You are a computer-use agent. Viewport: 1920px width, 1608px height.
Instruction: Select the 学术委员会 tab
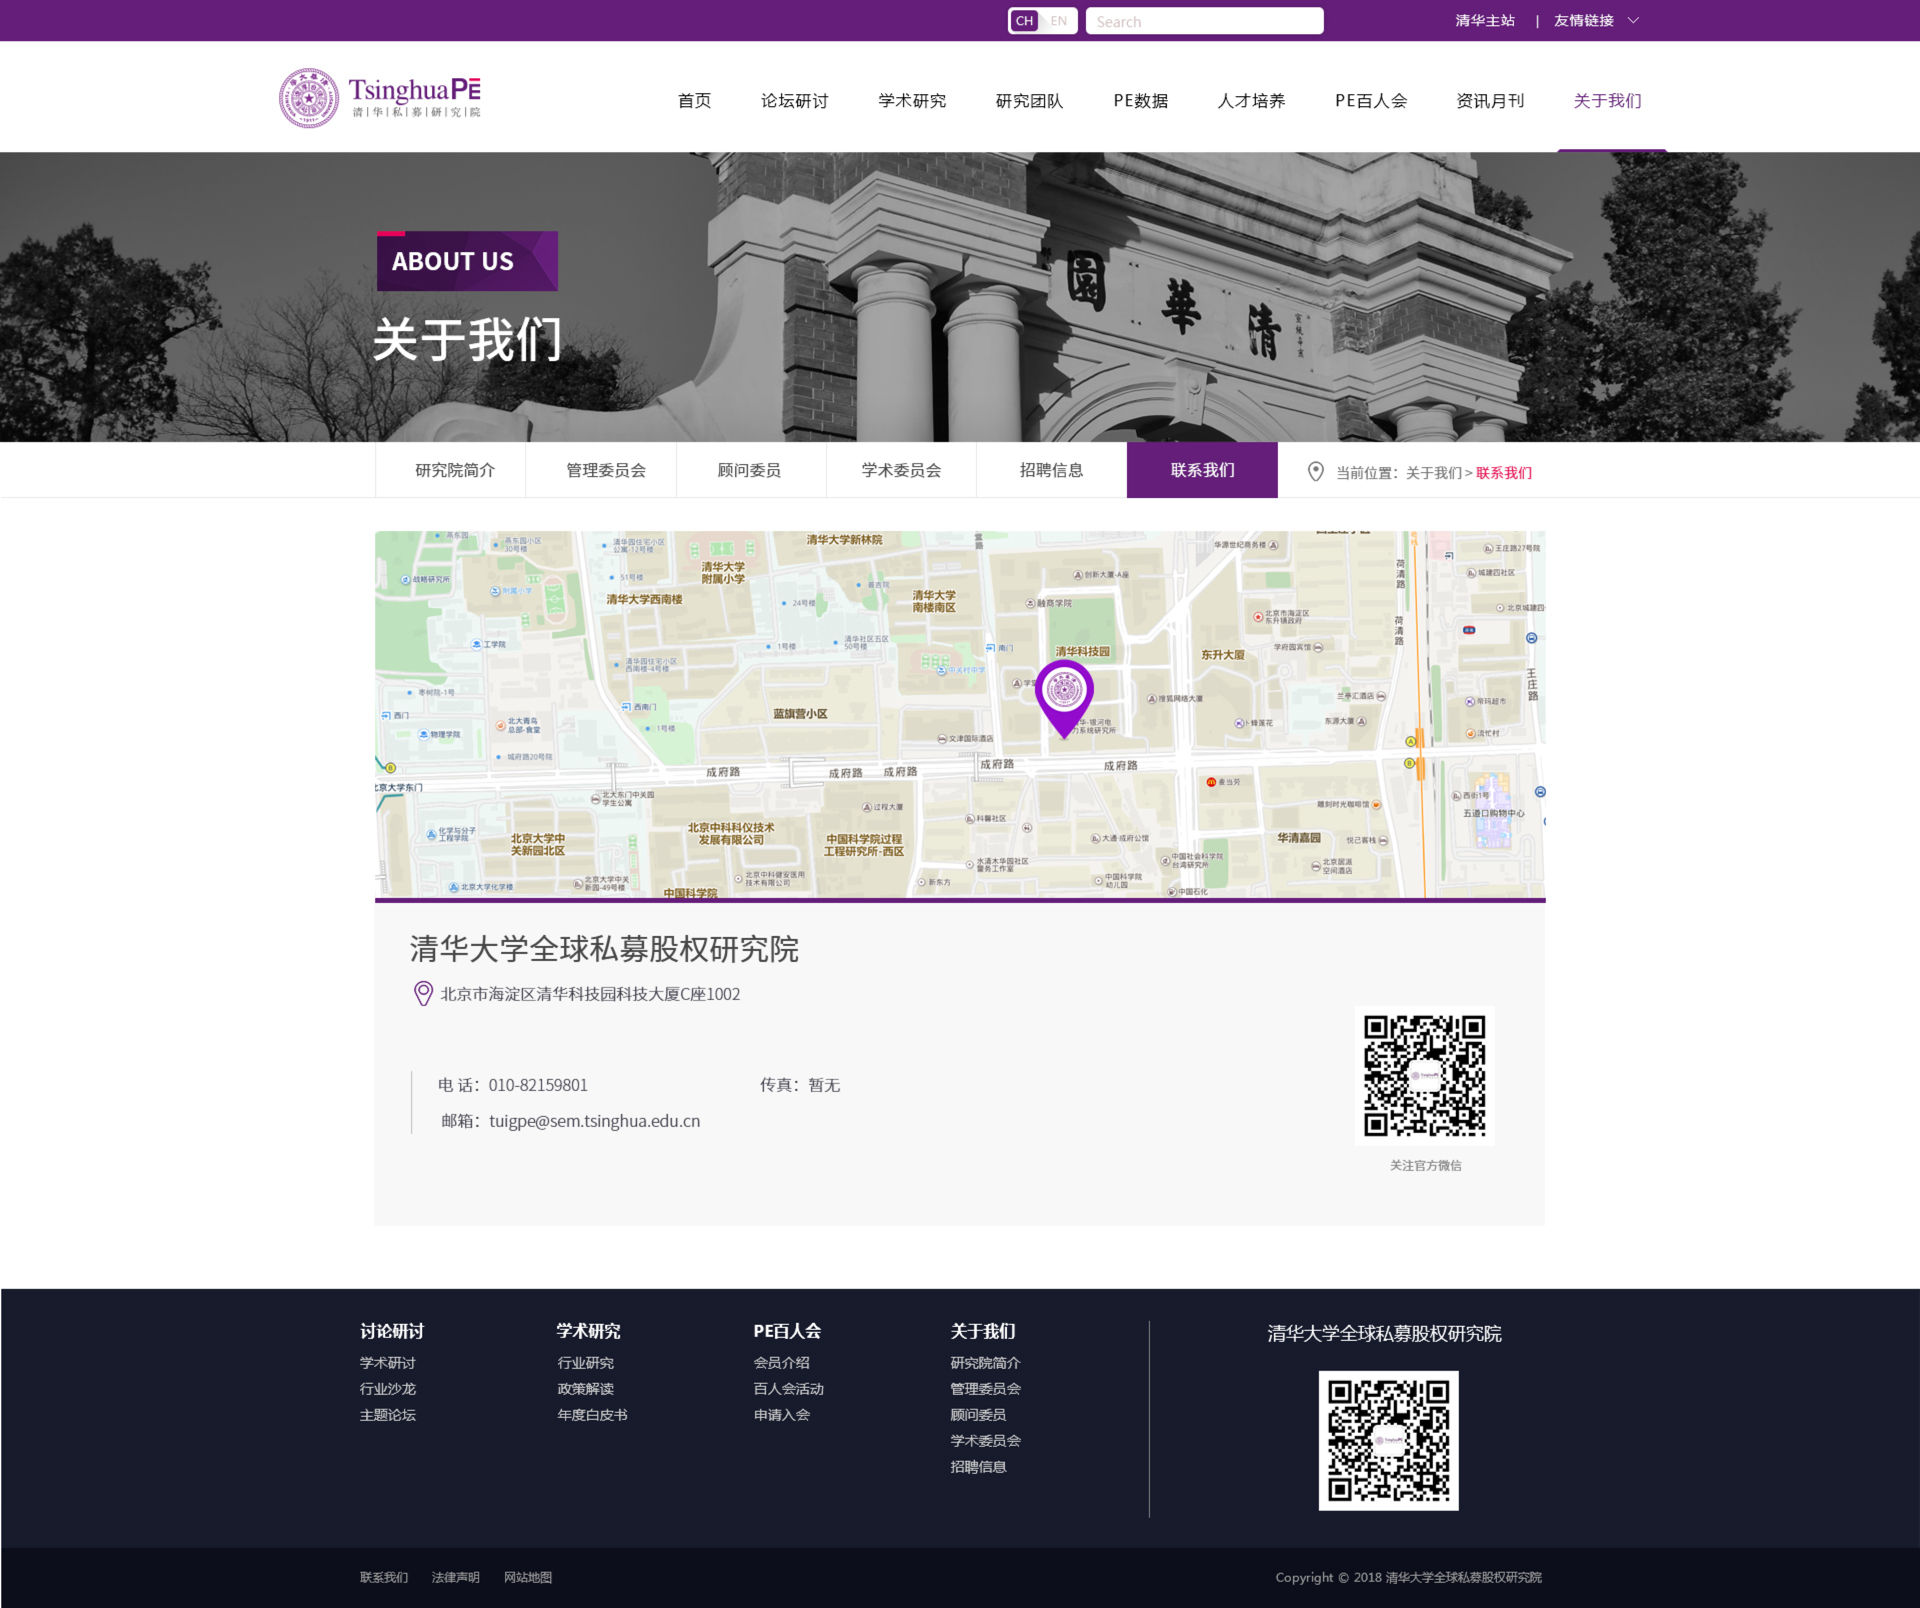901,470
